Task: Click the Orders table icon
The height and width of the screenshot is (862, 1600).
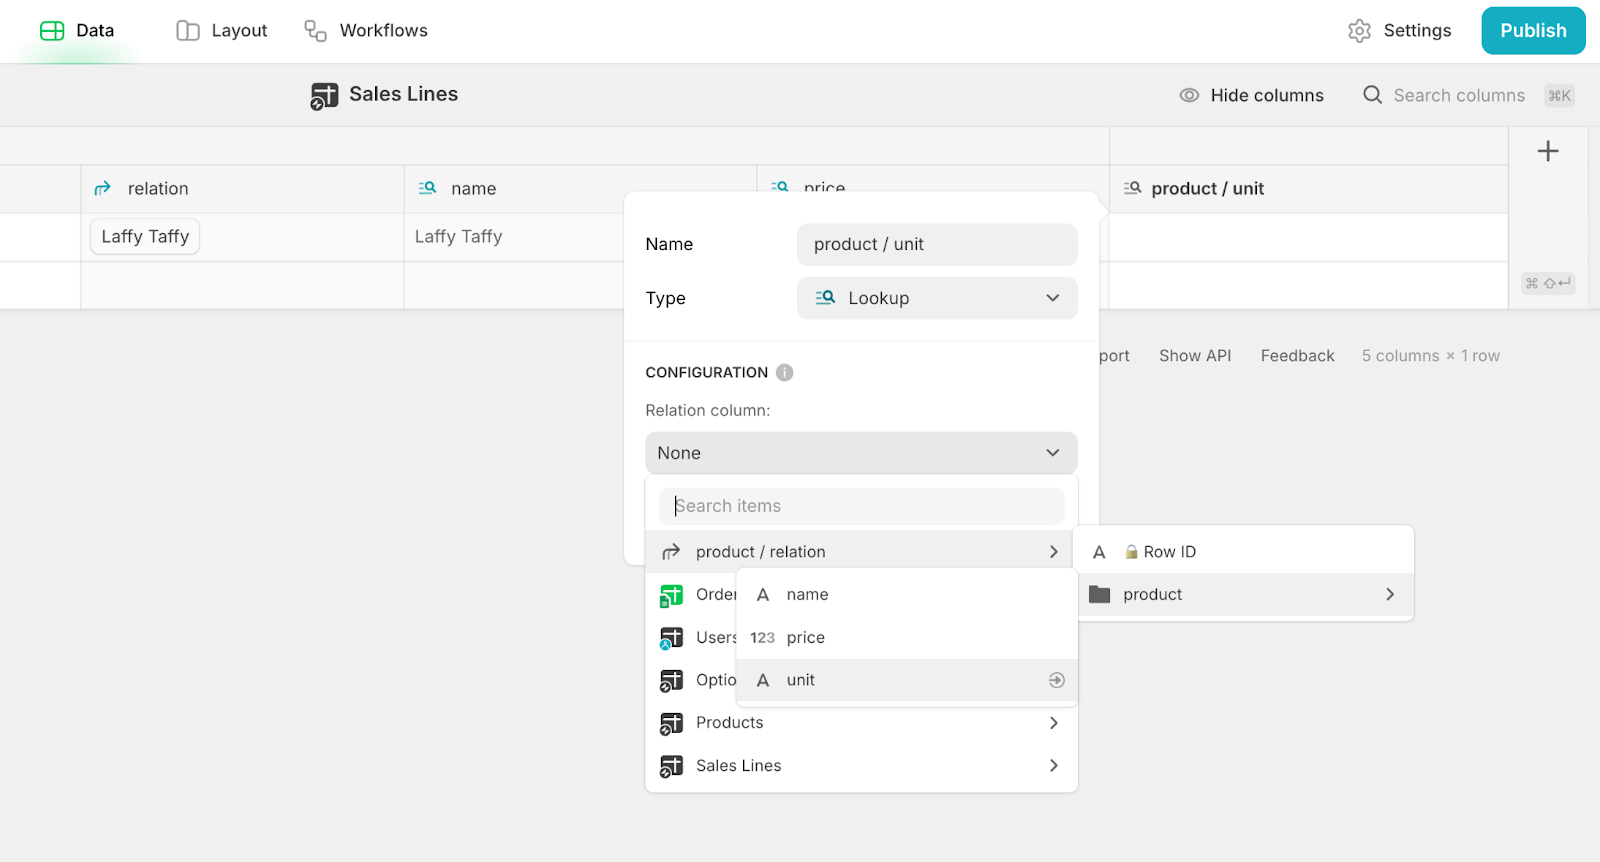Action: click(x=671, y=596)
